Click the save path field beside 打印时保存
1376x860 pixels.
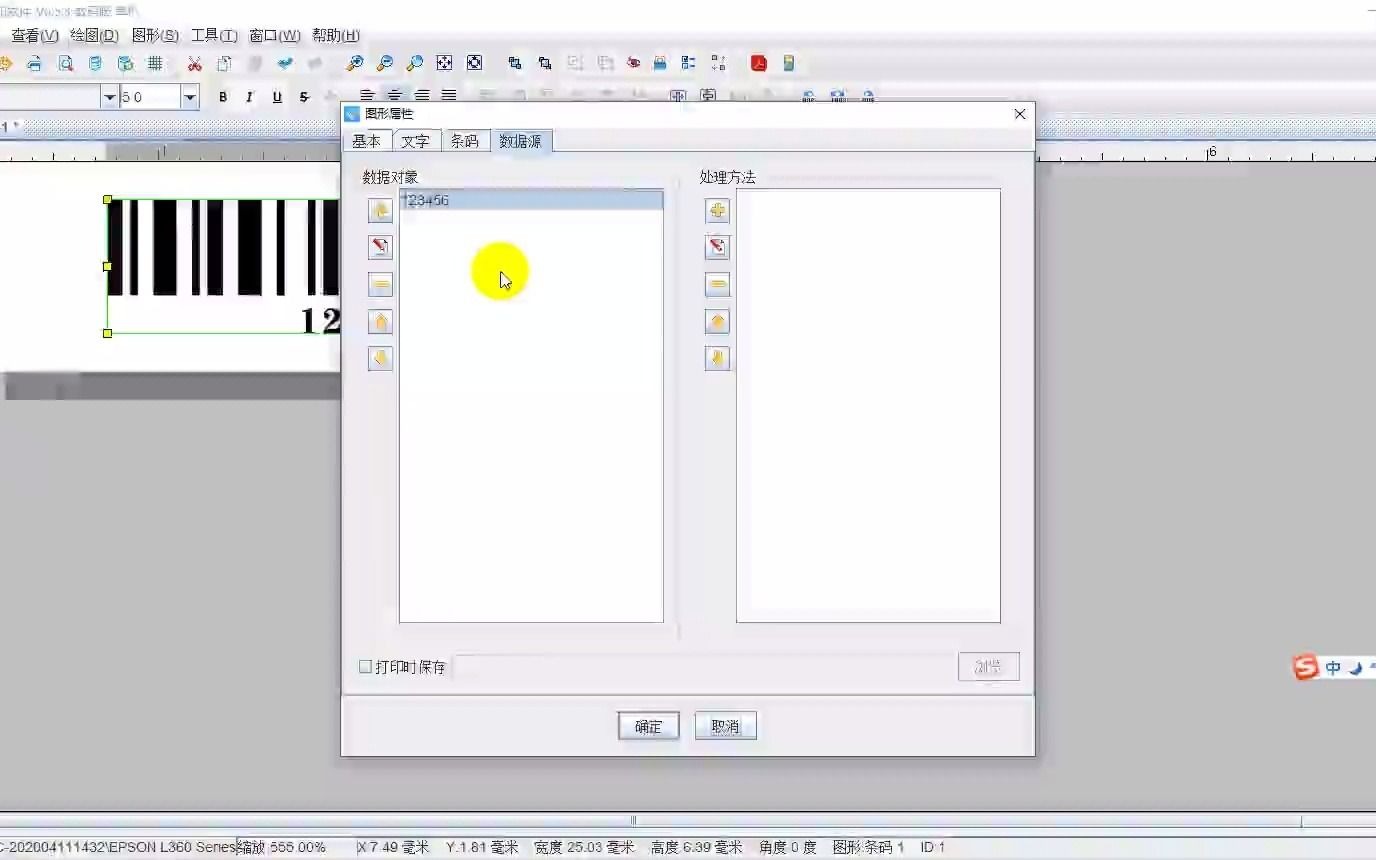[705, 667]
